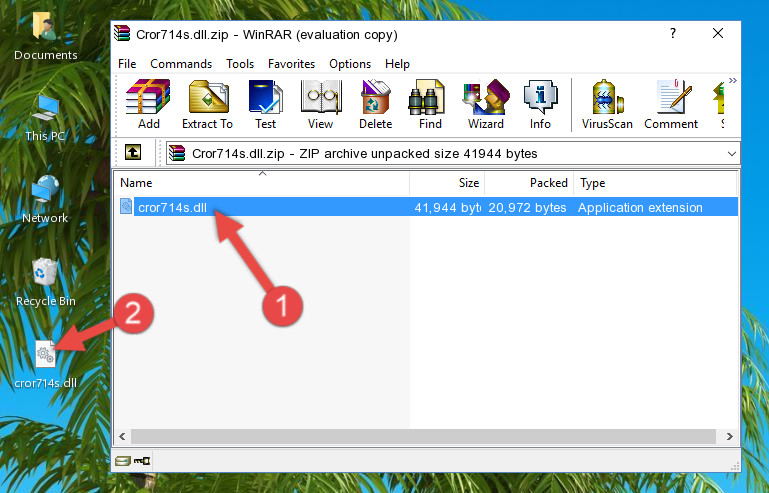Click the archive path address field

pyautogui.click(x=453, y=154)
